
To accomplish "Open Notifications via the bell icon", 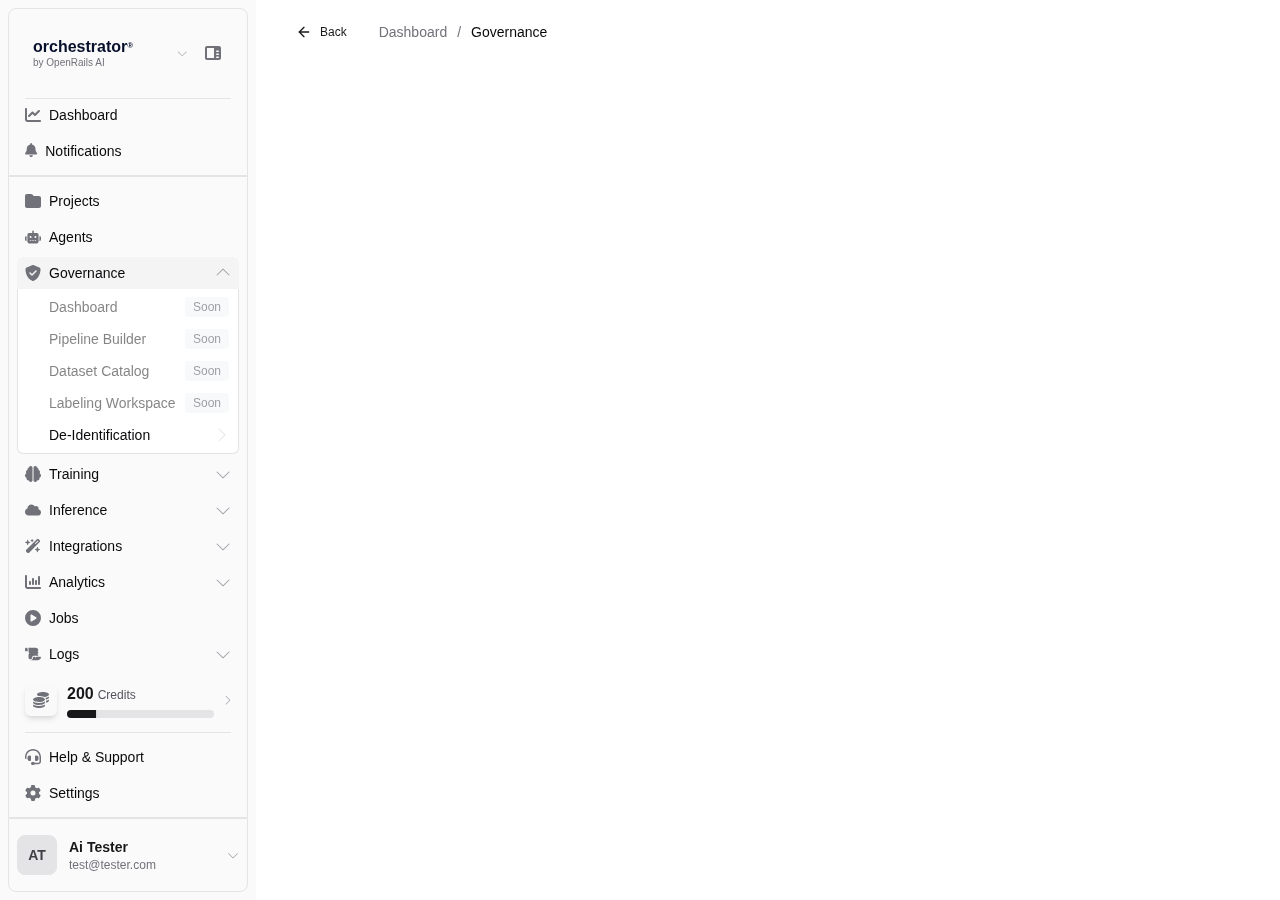I will pyautogui.click(x=31, y=151).
